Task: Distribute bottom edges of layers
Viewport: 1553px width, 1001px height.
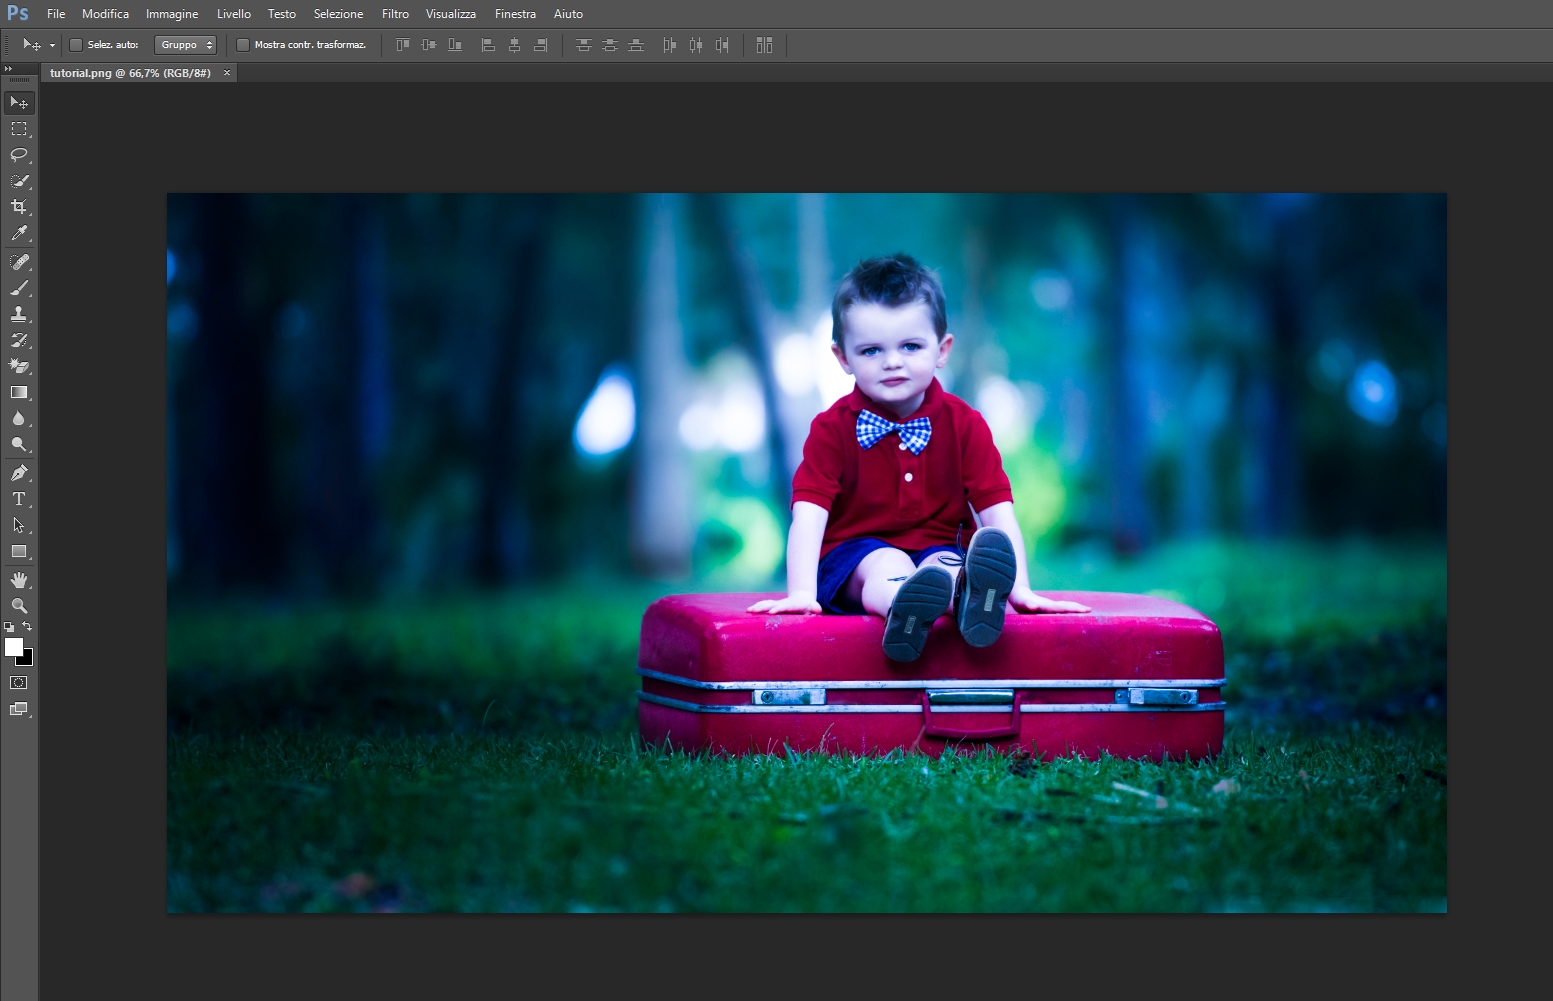Action: click(x=636, y=45)
